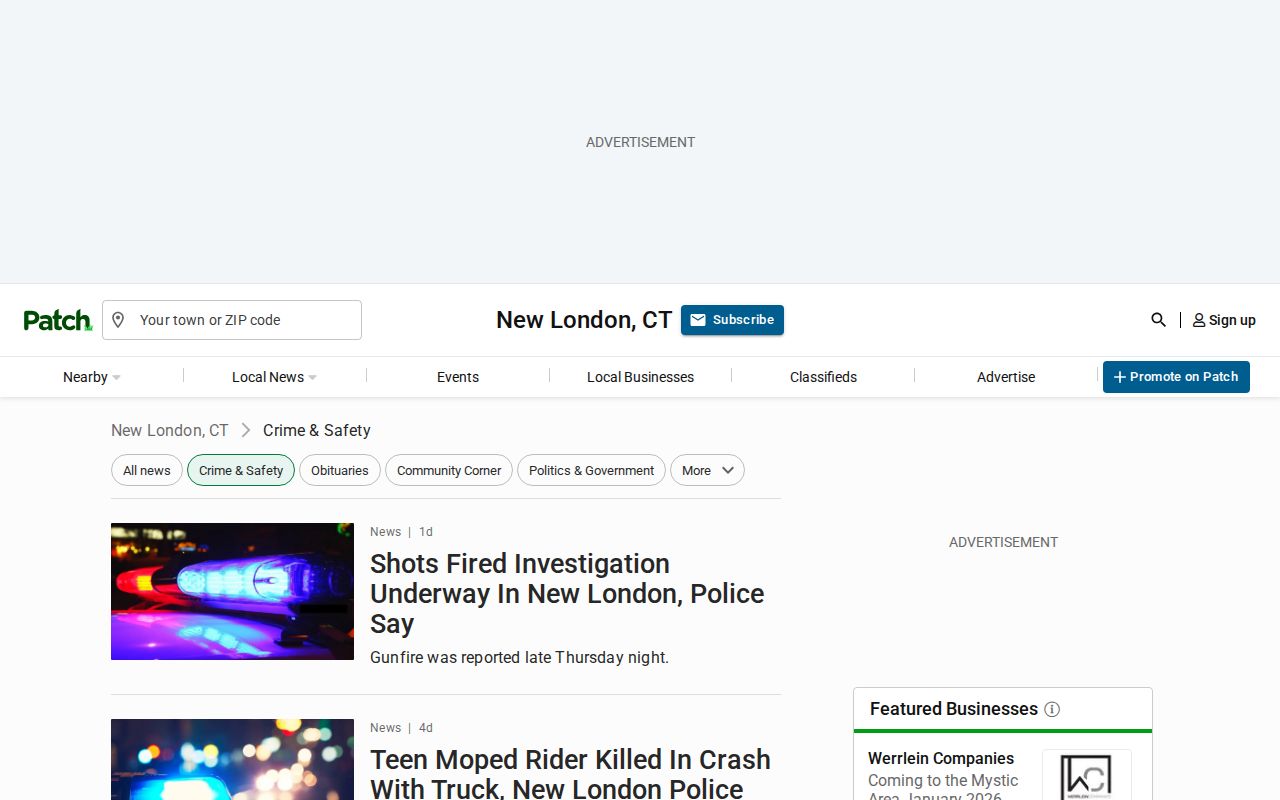Expand the Nearby dropdown menu

click(91, 377)
